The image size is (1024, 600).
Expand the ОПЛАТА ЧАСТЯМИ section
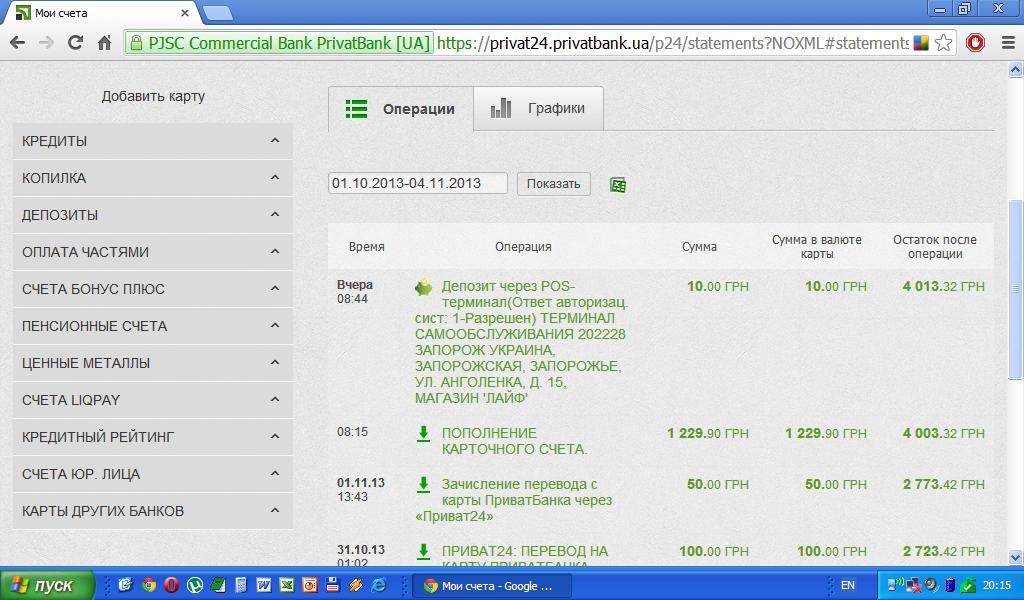153,252
